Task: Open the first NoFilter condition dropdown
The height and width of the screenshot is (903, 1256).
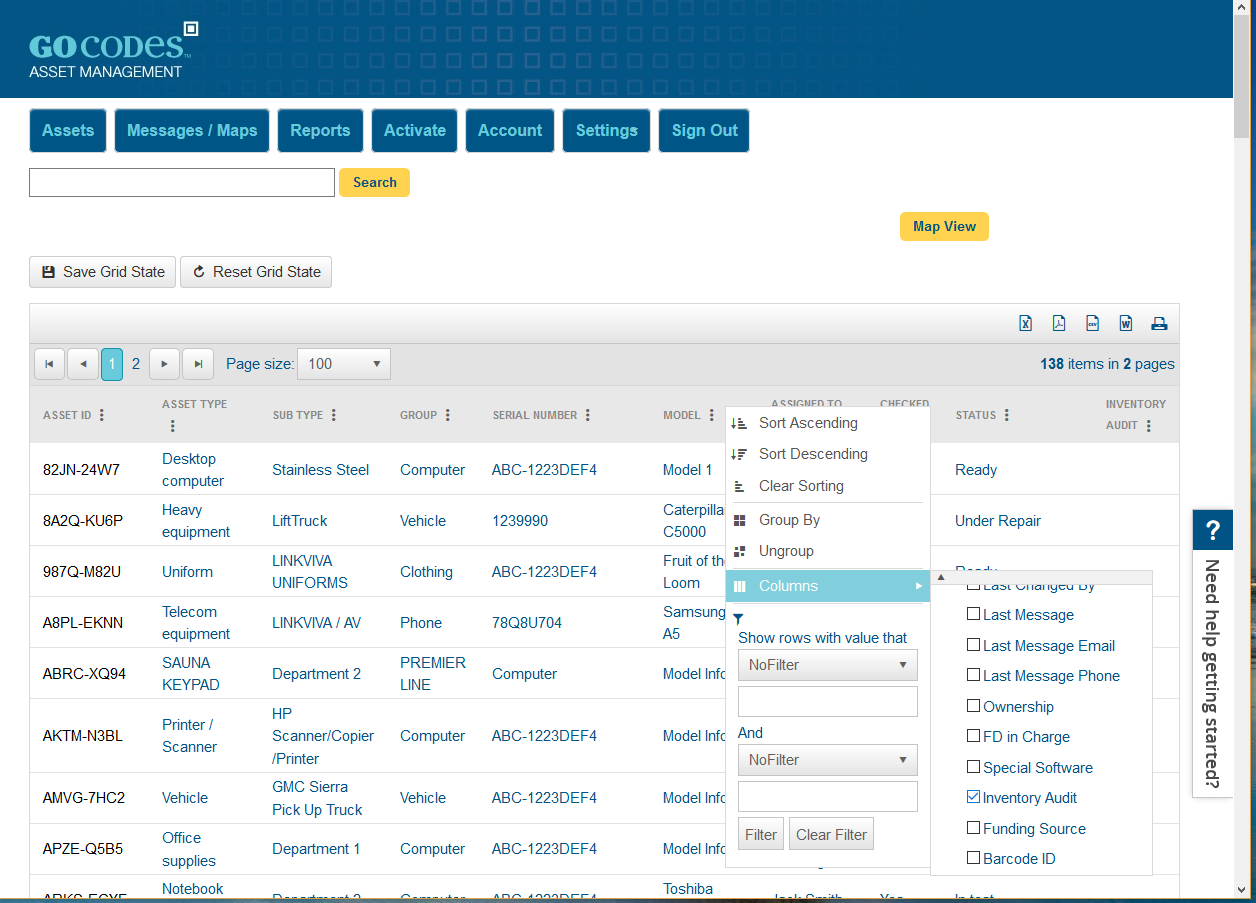Action: (827, 665)
